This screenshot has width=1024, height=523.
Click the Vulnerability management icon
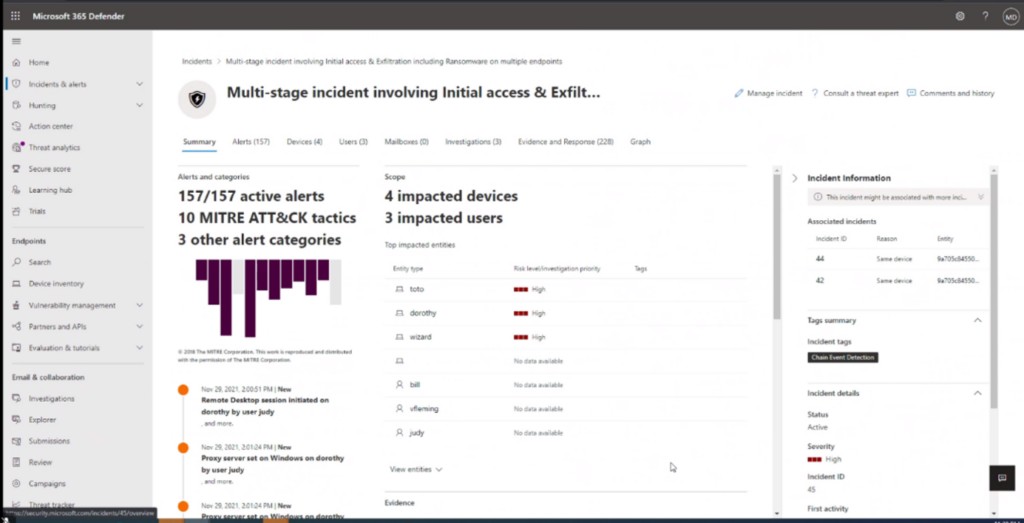[16, 306]
